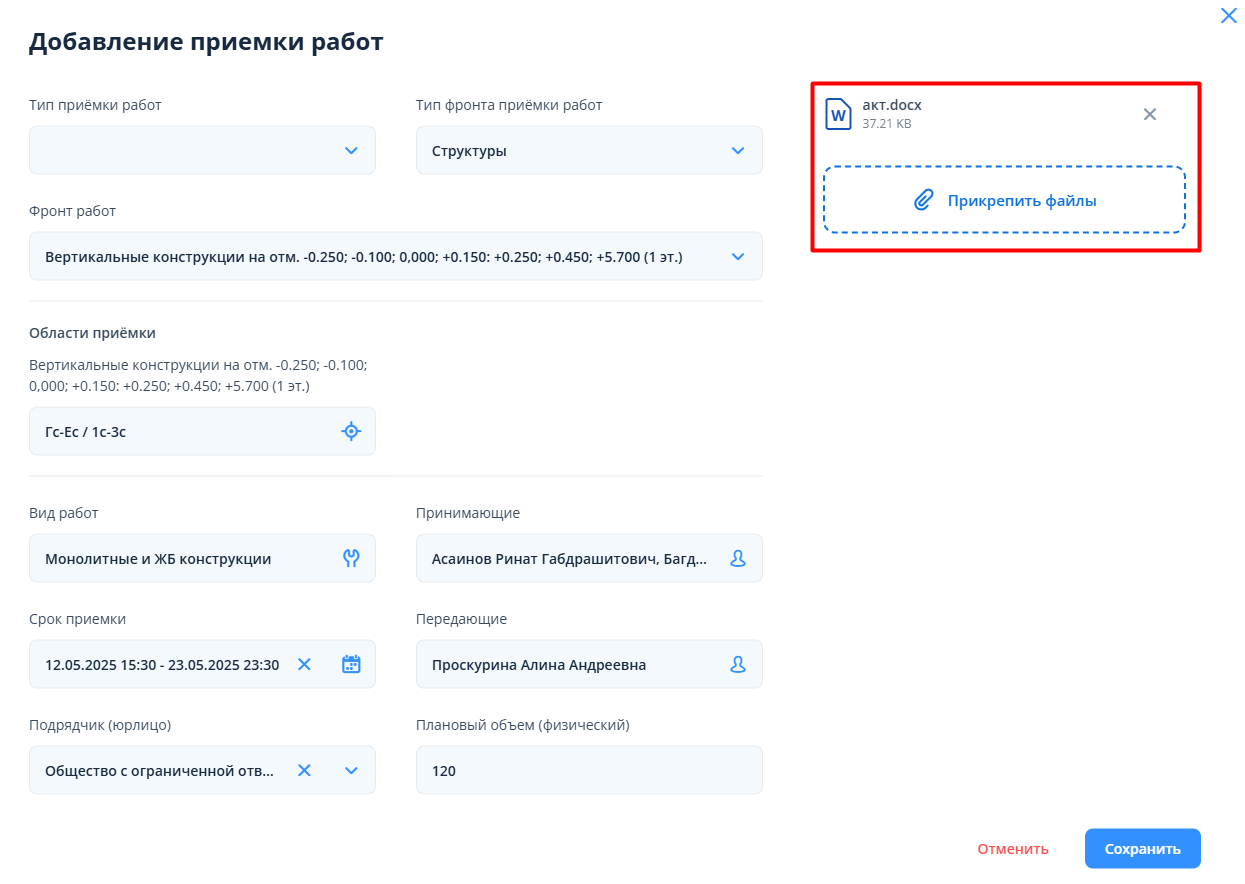Viewport: 1245px width, 884px height.
Task: Click the Отменить link
Action: pos(1013,849)
